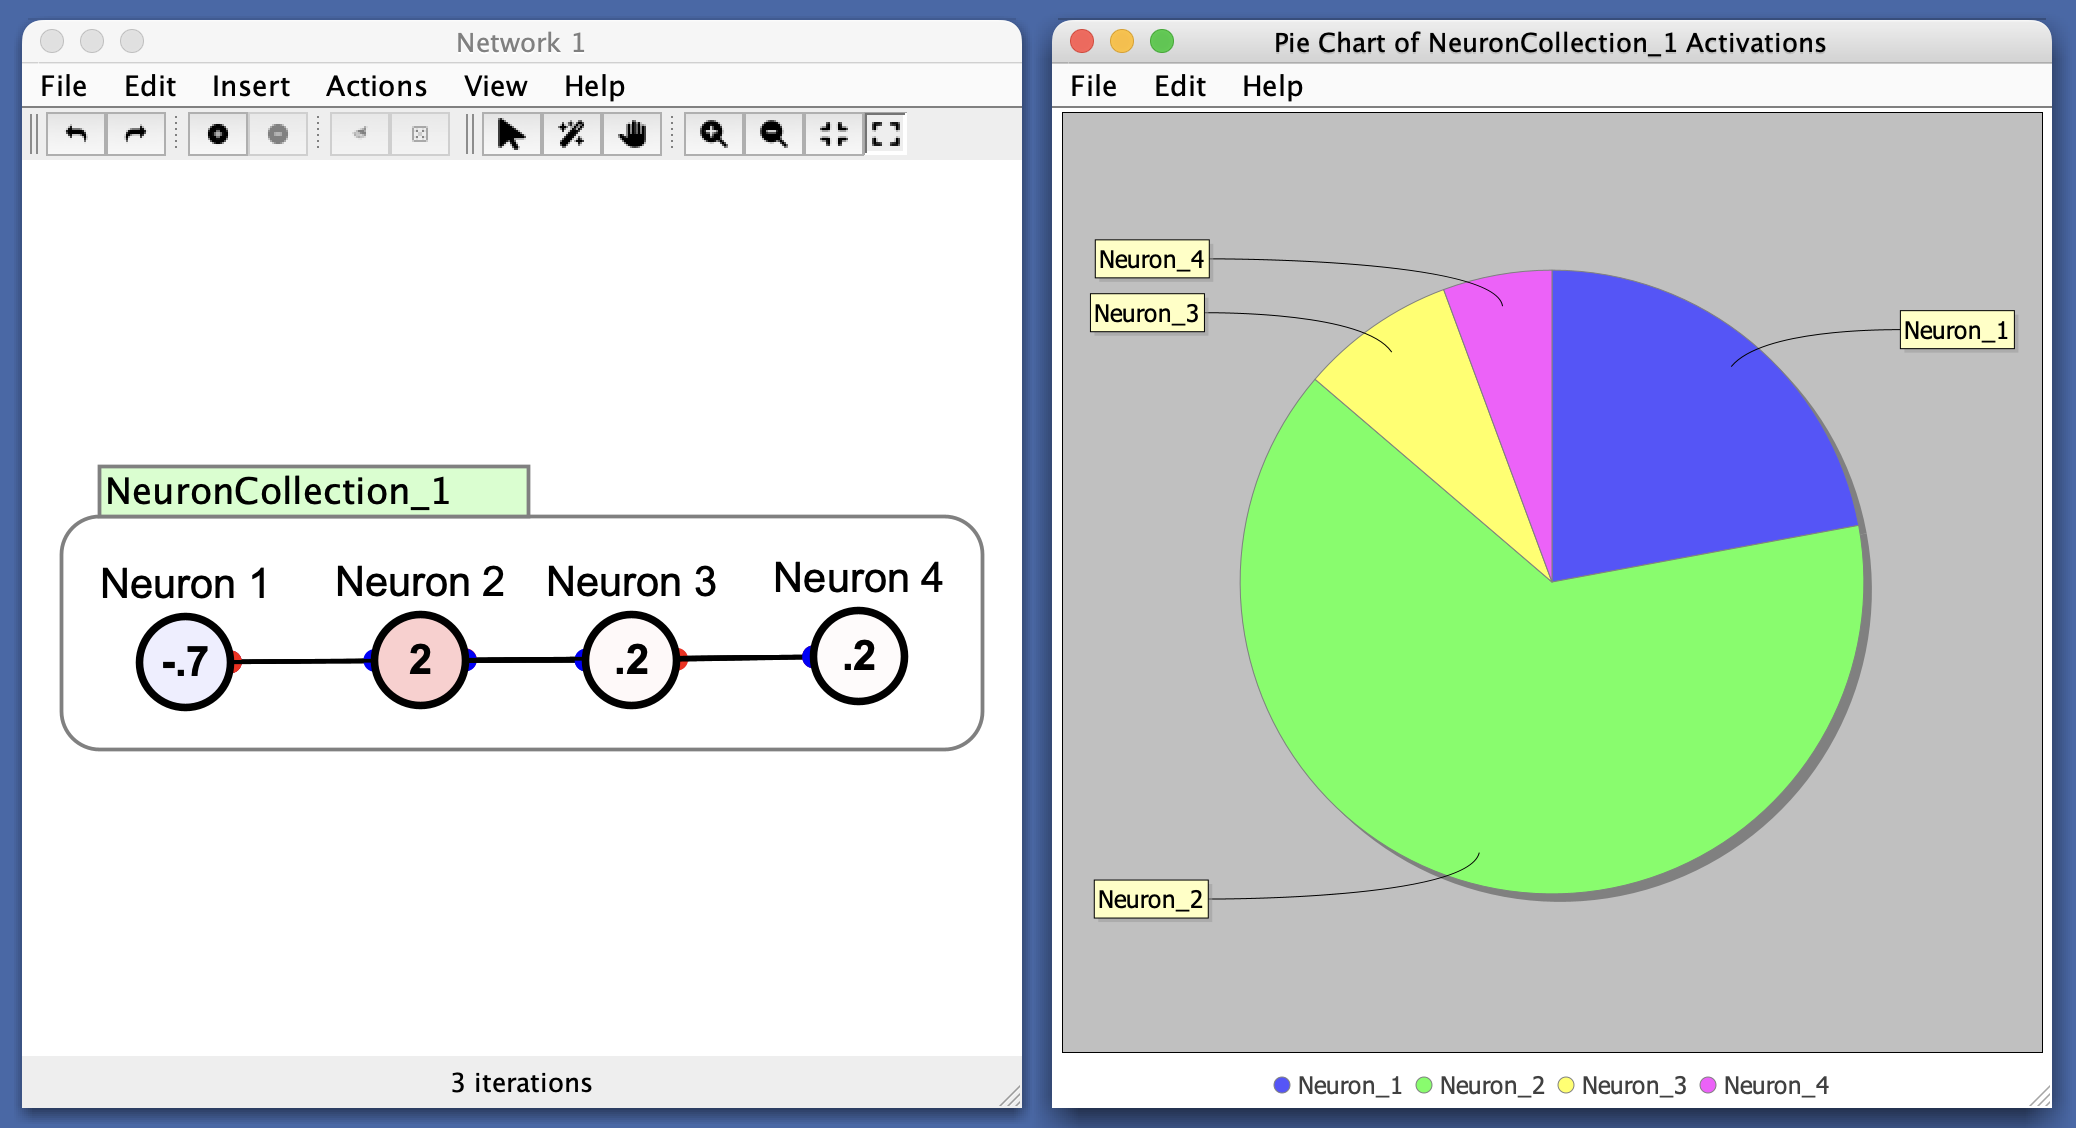
Task: Open the Actions menu
Action: (x=376, y=86)
